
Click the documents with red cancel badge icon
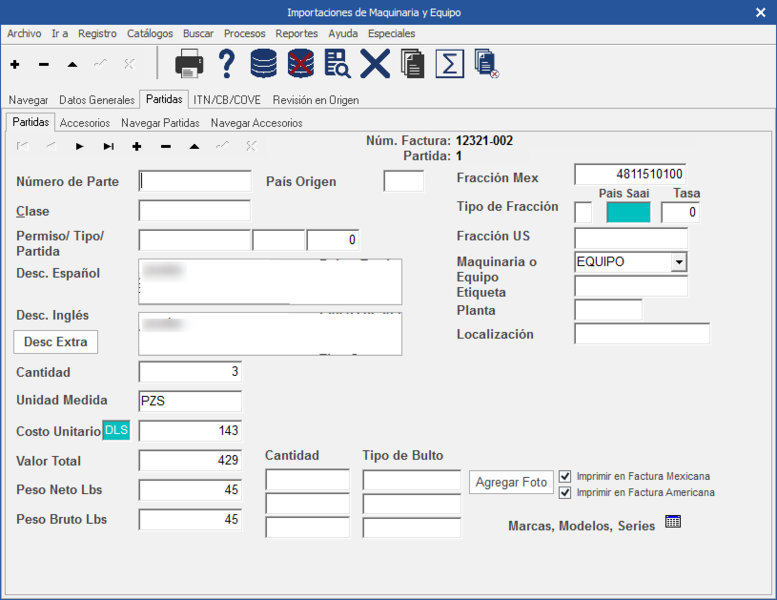coord(487,63)
